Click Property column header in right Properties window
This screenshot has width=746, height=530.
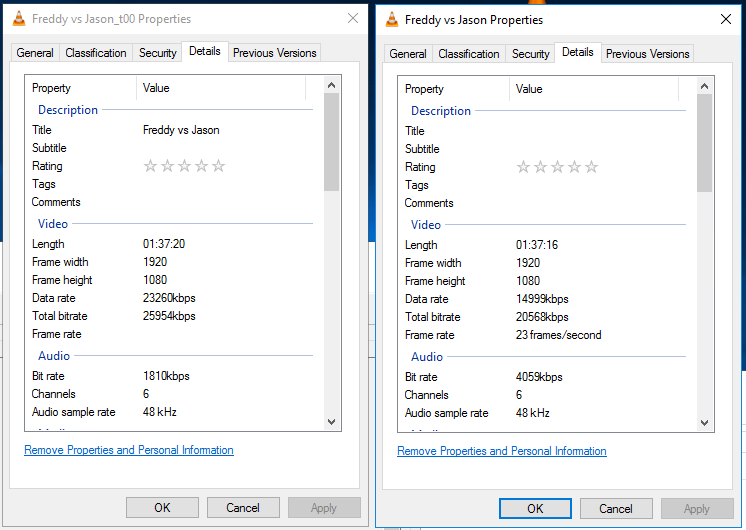pyautogui.click(x=454, y=89)
